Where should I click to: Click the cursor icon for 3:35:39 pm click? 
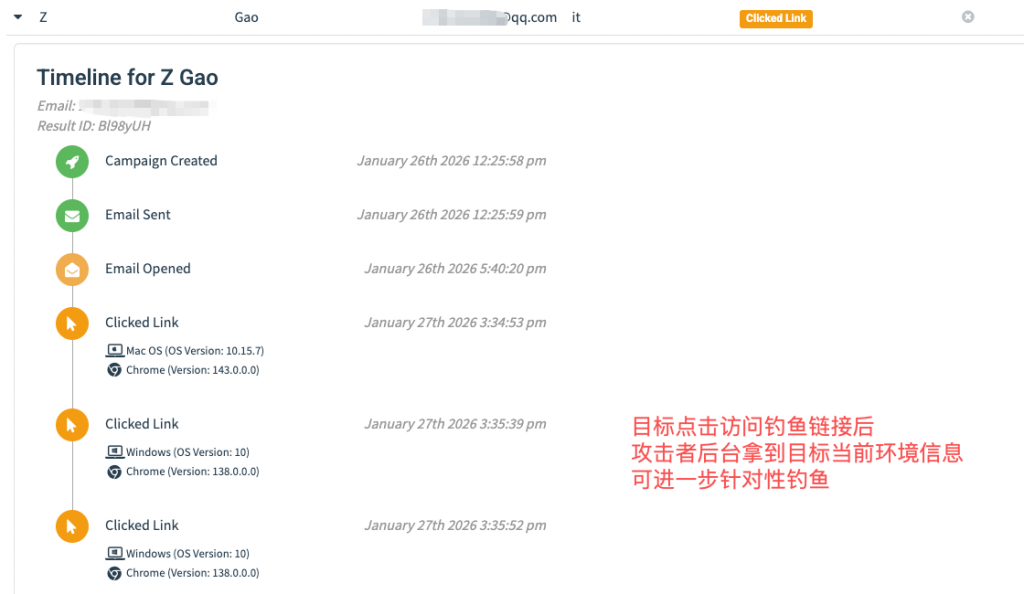(72, 424)
